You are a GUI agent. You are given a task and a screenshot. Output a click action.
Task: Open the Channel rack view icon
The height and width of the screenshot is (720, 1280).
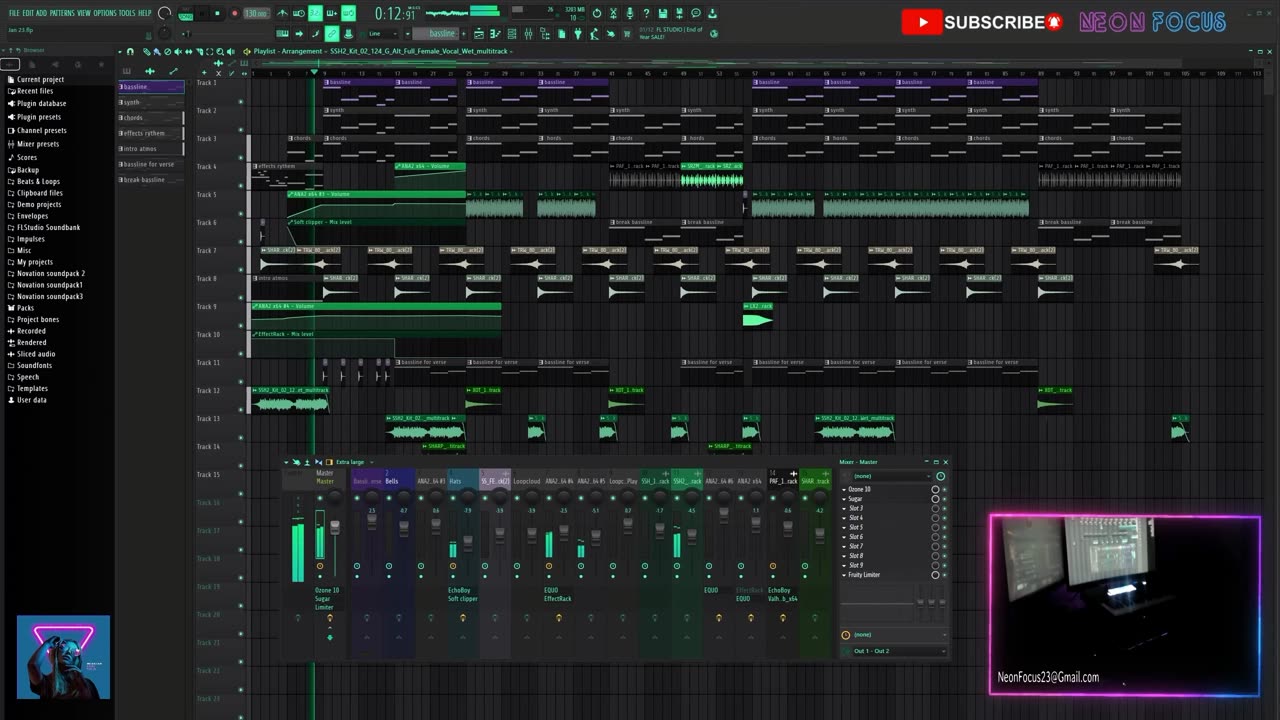pyautogui.click(x=511, y=33)
